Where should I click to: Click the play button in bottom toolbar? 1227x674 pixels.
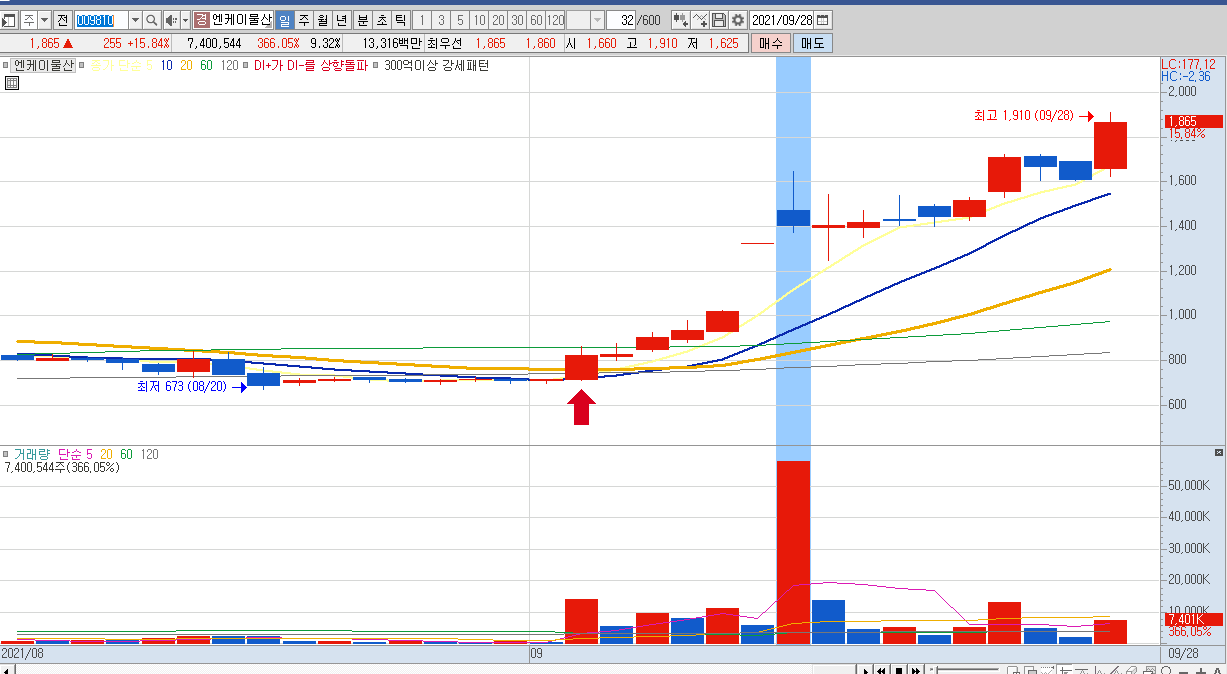coord(866,668)
